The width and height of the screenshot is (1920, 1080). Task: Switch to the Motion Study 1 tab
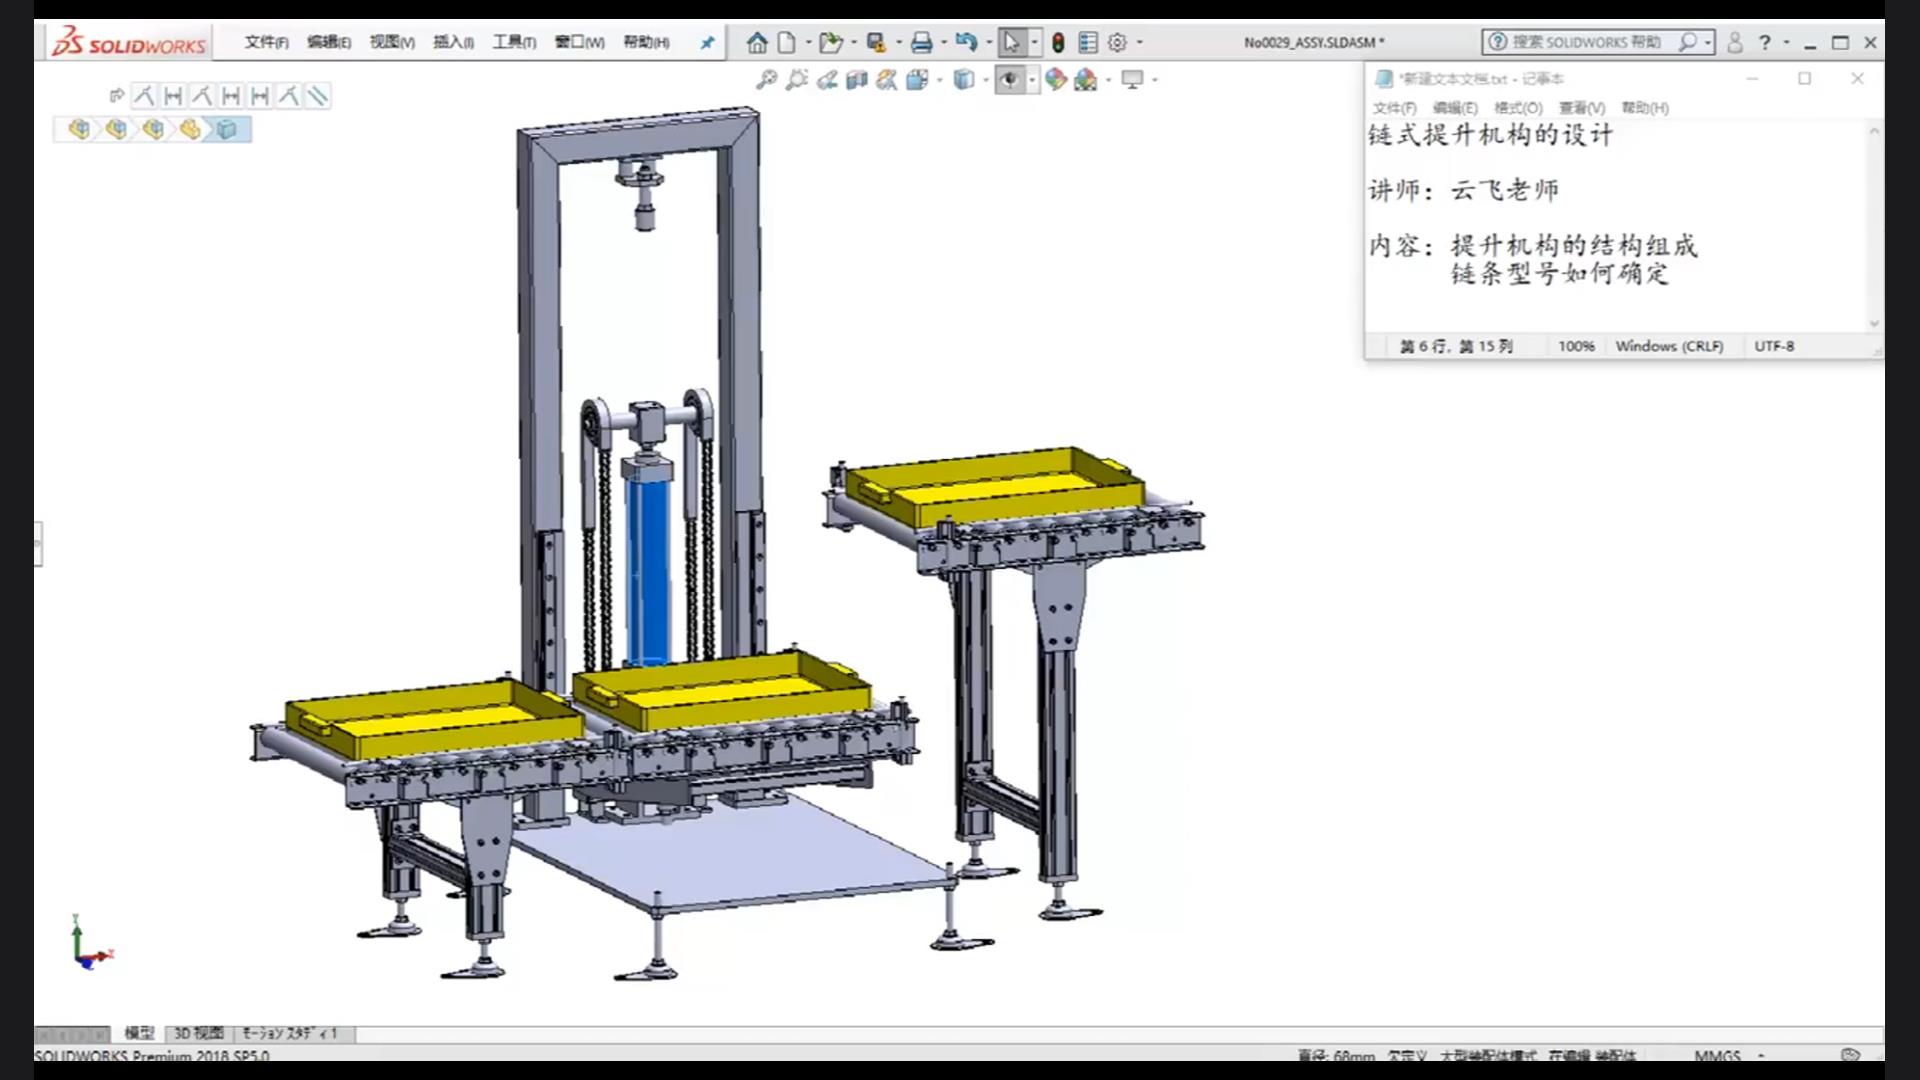[291, 1033]
